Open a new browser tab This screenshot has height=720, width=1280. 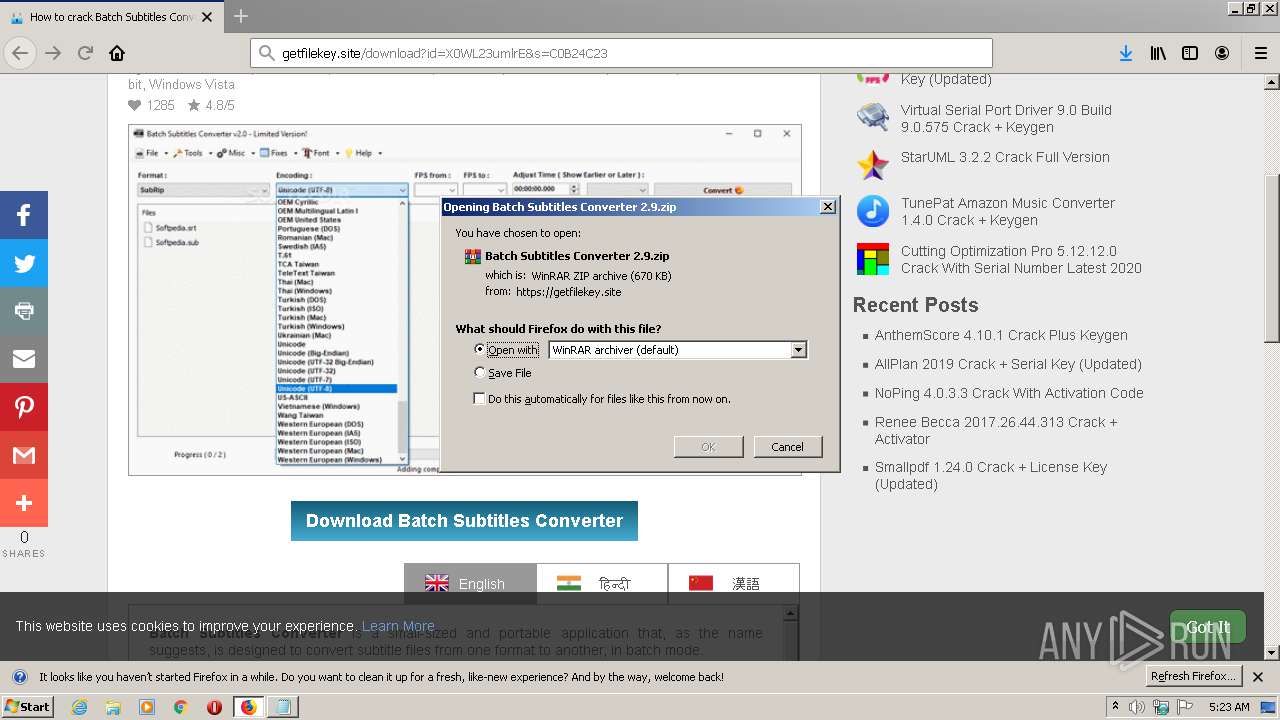[241, 16]
